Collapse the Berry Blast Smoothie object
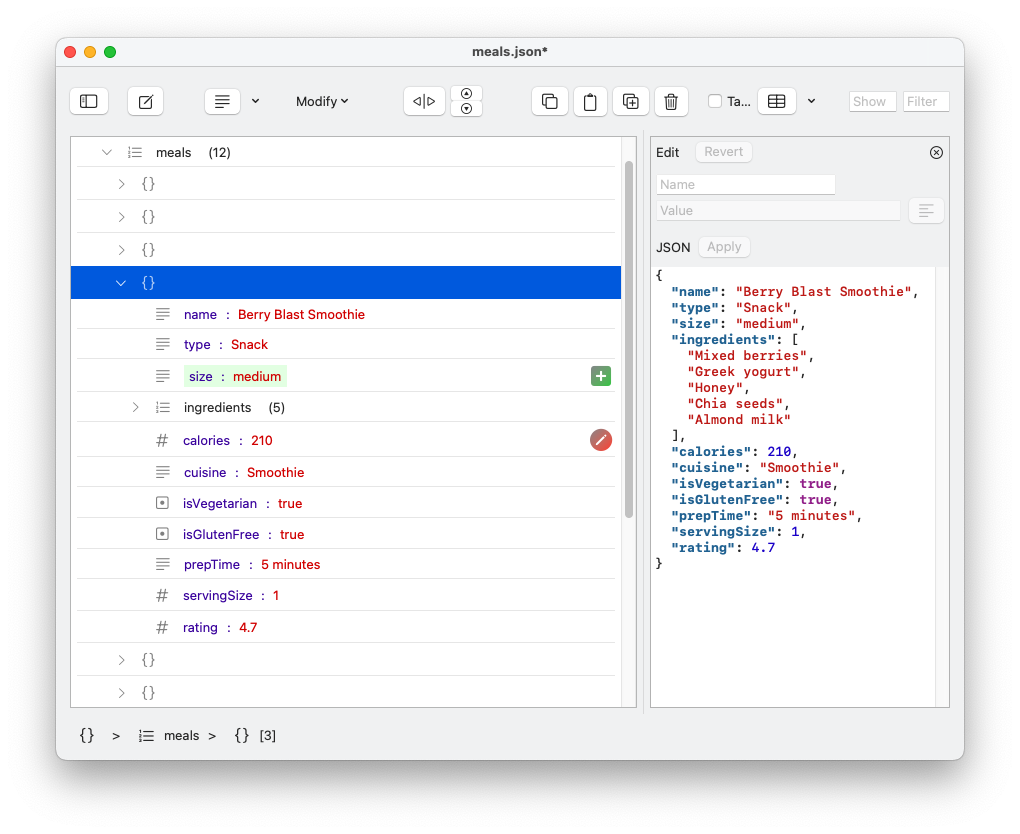1020x834 pixels. (120, 282)
